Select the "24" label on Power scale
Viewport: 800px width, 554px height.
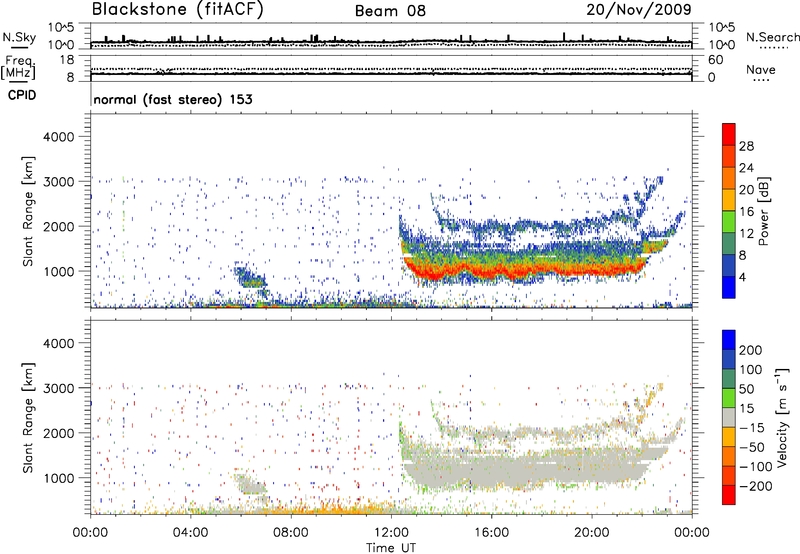[746, 168]
